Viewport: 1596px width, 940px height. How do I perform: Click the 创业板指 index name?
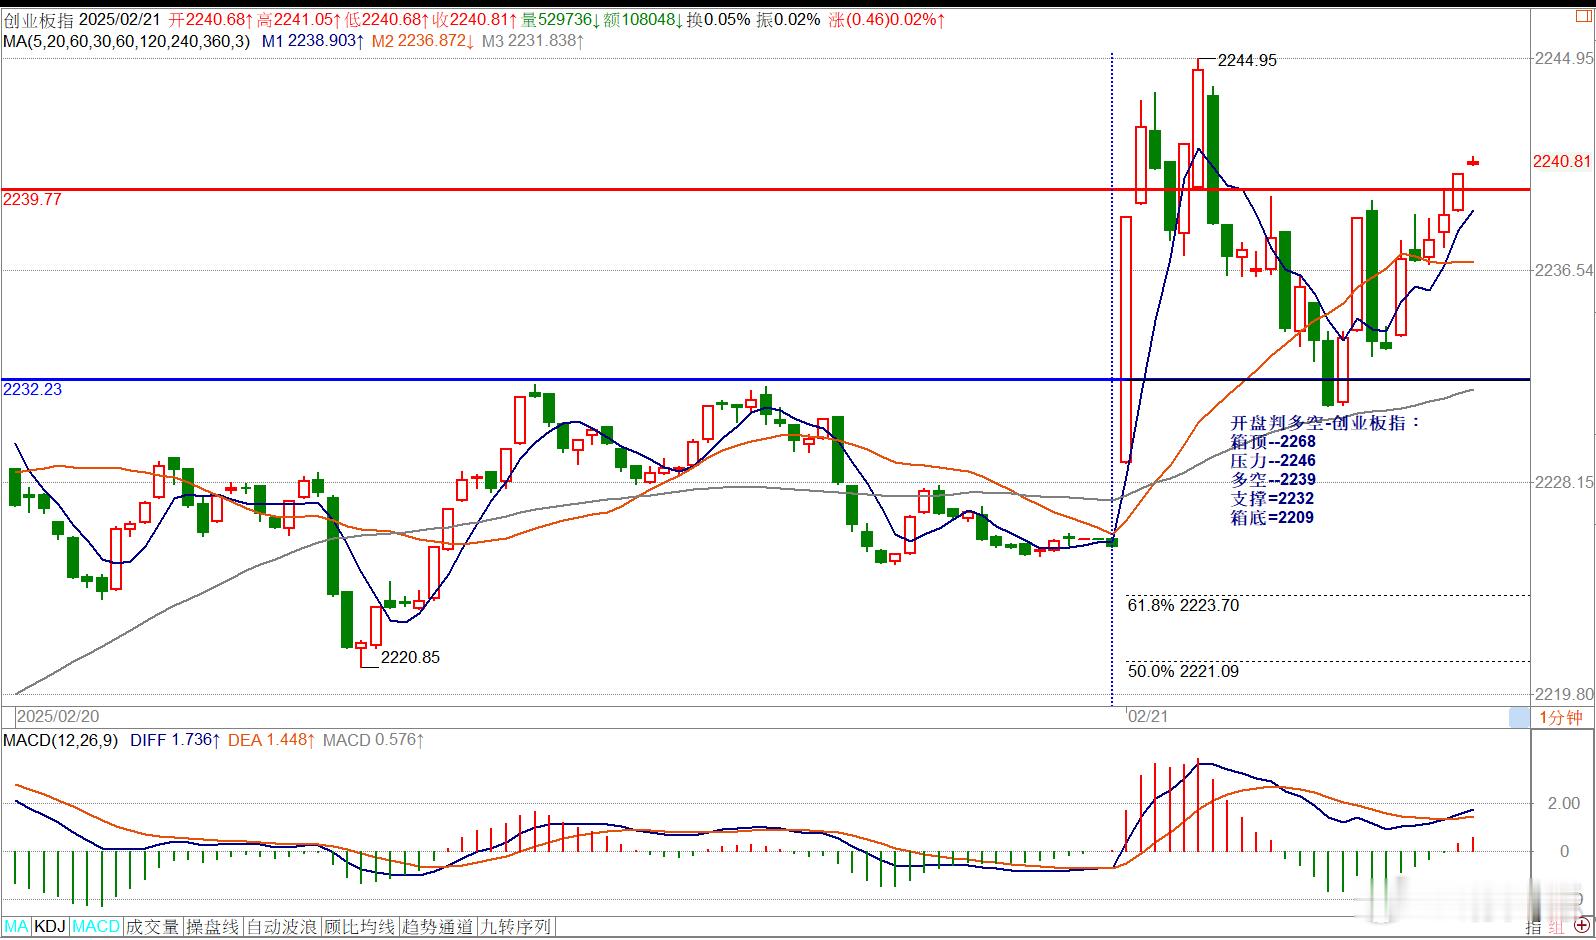(x=38, y=20)
